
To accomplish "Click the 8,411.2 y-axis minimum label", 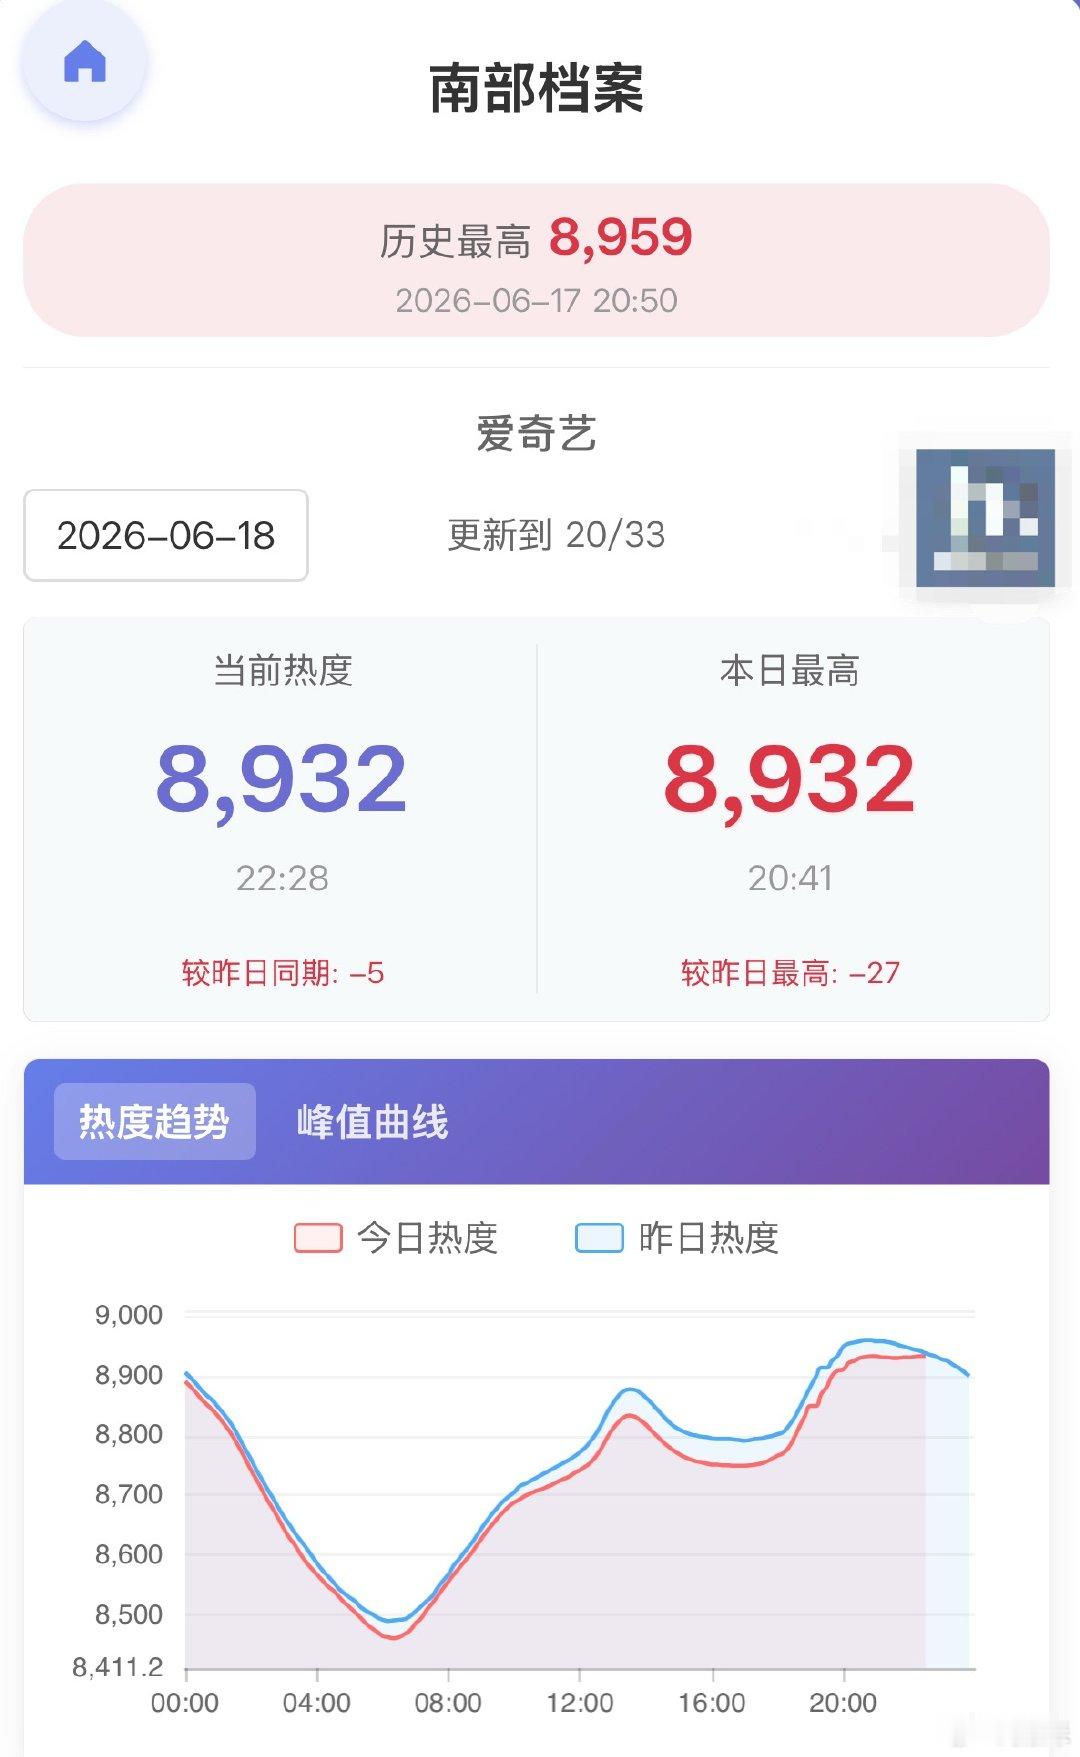I will [117, 1667].
